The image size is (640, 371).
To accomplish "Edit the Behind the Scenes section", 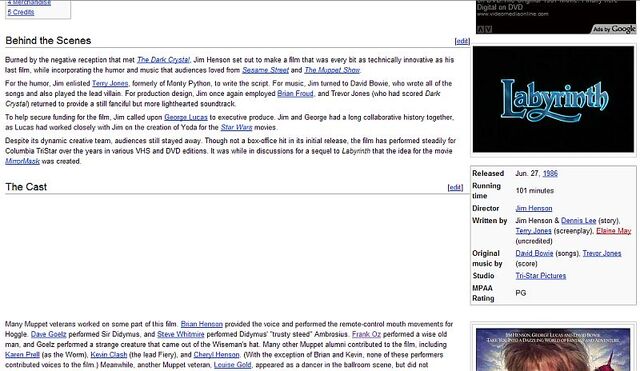I will point(462,41).
